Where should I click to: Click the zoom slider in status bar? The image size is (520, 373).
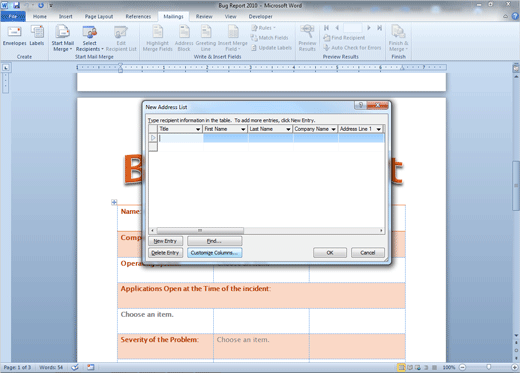point(489,367)
